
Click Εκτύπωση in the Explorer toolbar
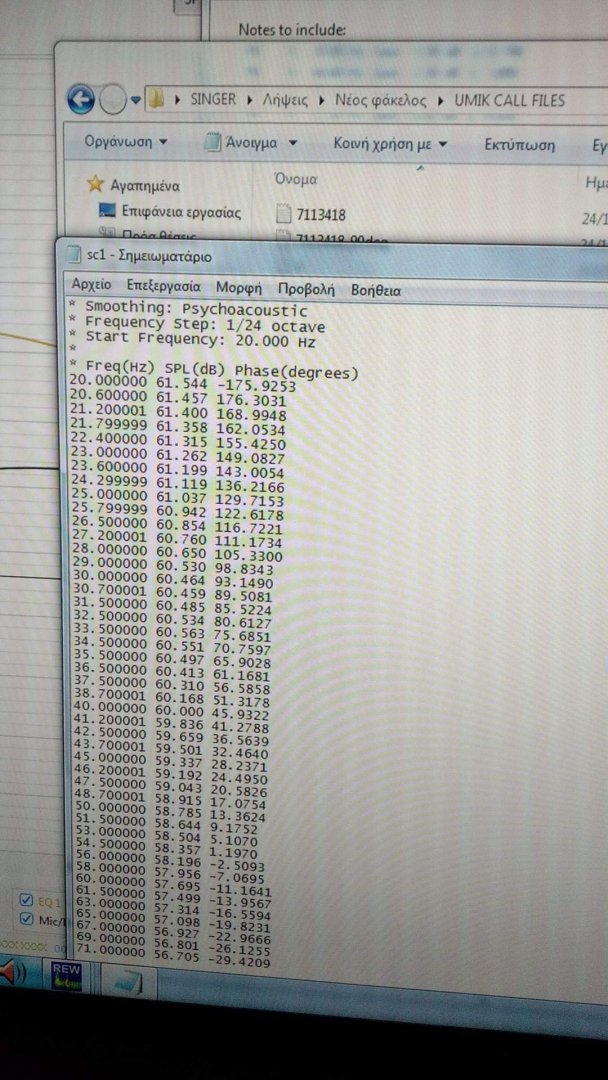click(519, 145)
